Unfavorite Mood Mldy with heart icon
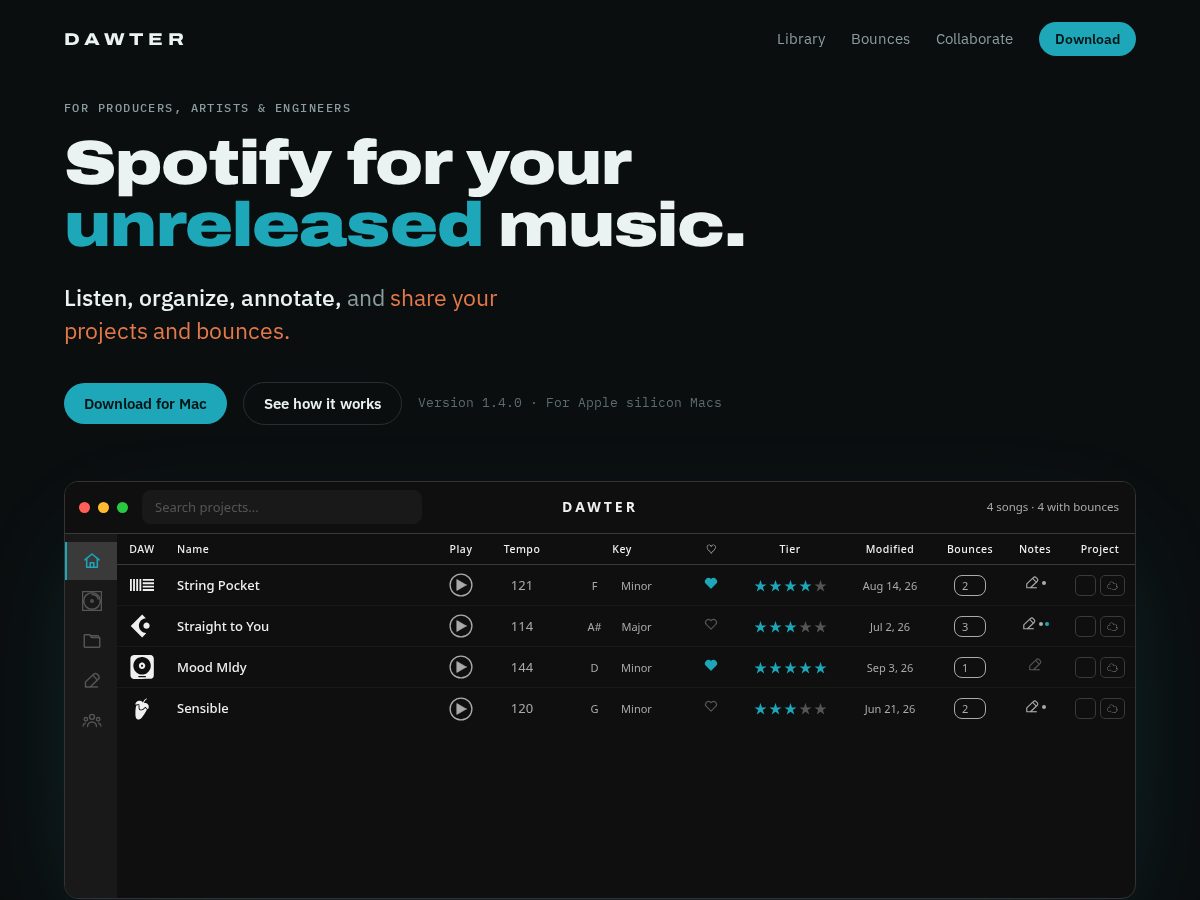This screenshot has height=900, width=1200. [x=711, y=665]
